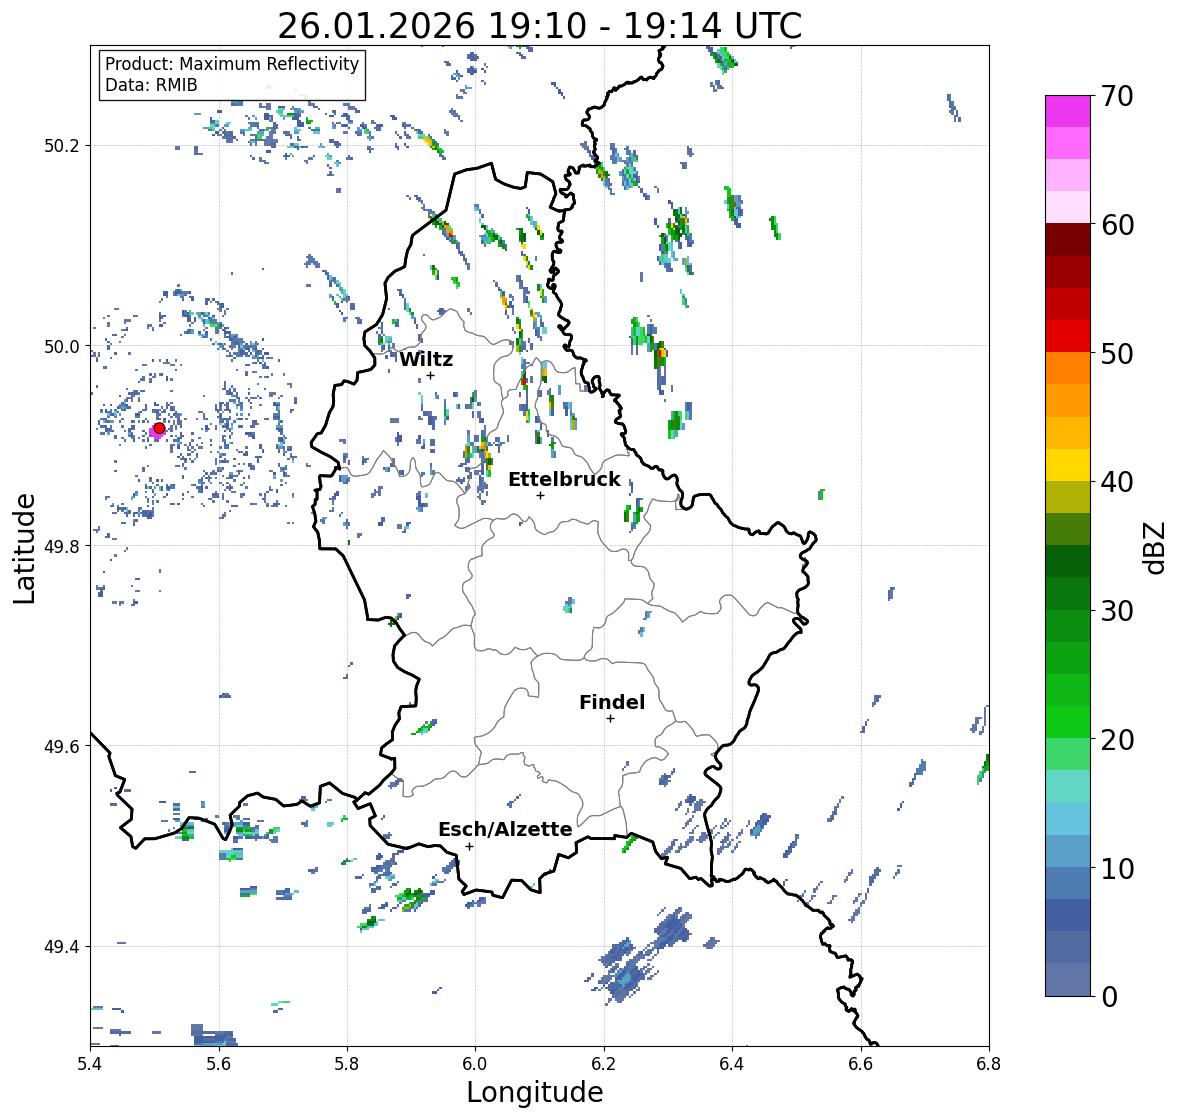Click the bright green colorbar segment above 20

(x=1068, y=722)
